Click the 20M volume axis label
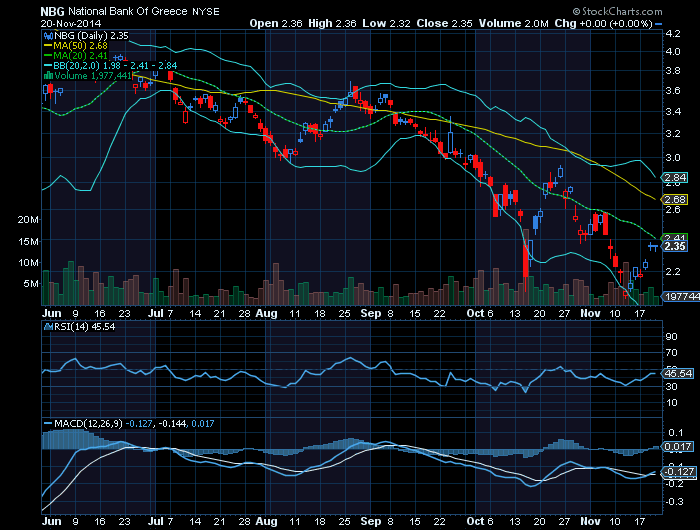This screenshot has width=700, height=530. tap(28, 219)
